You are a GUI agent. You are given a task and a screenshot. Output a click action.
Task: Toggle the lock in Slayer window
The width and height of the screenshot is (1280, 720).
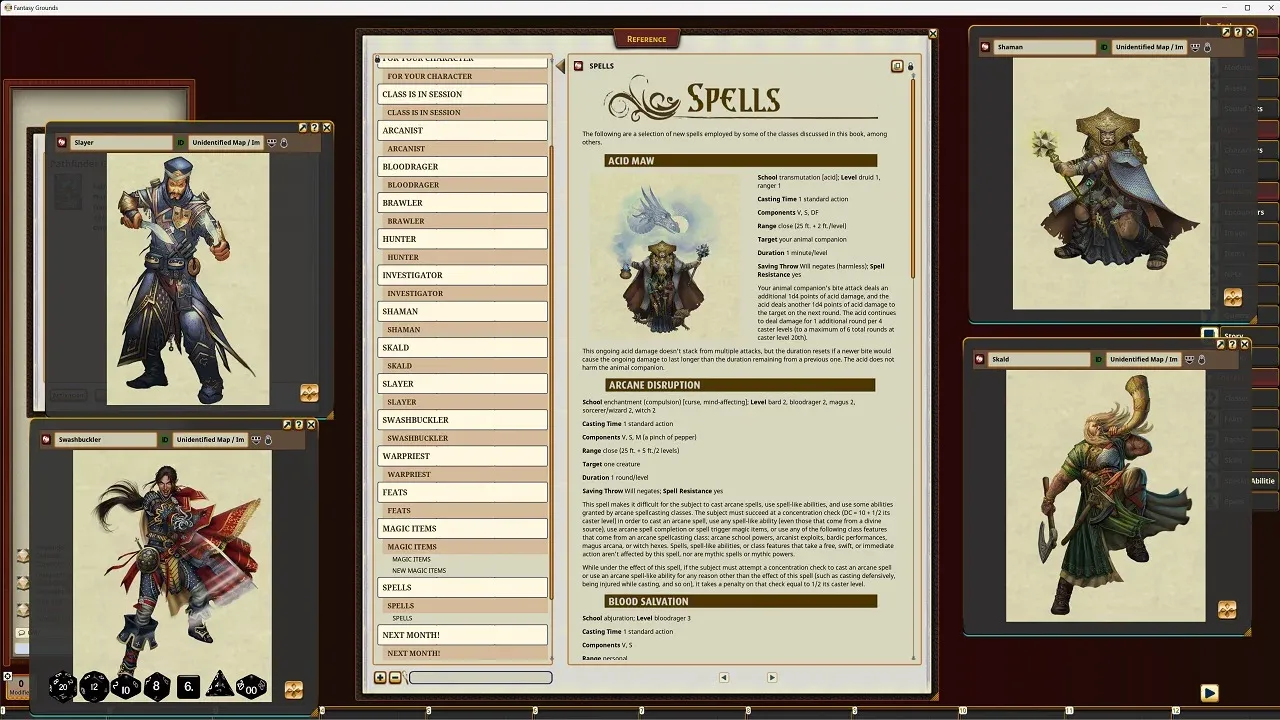coord(284,143)
